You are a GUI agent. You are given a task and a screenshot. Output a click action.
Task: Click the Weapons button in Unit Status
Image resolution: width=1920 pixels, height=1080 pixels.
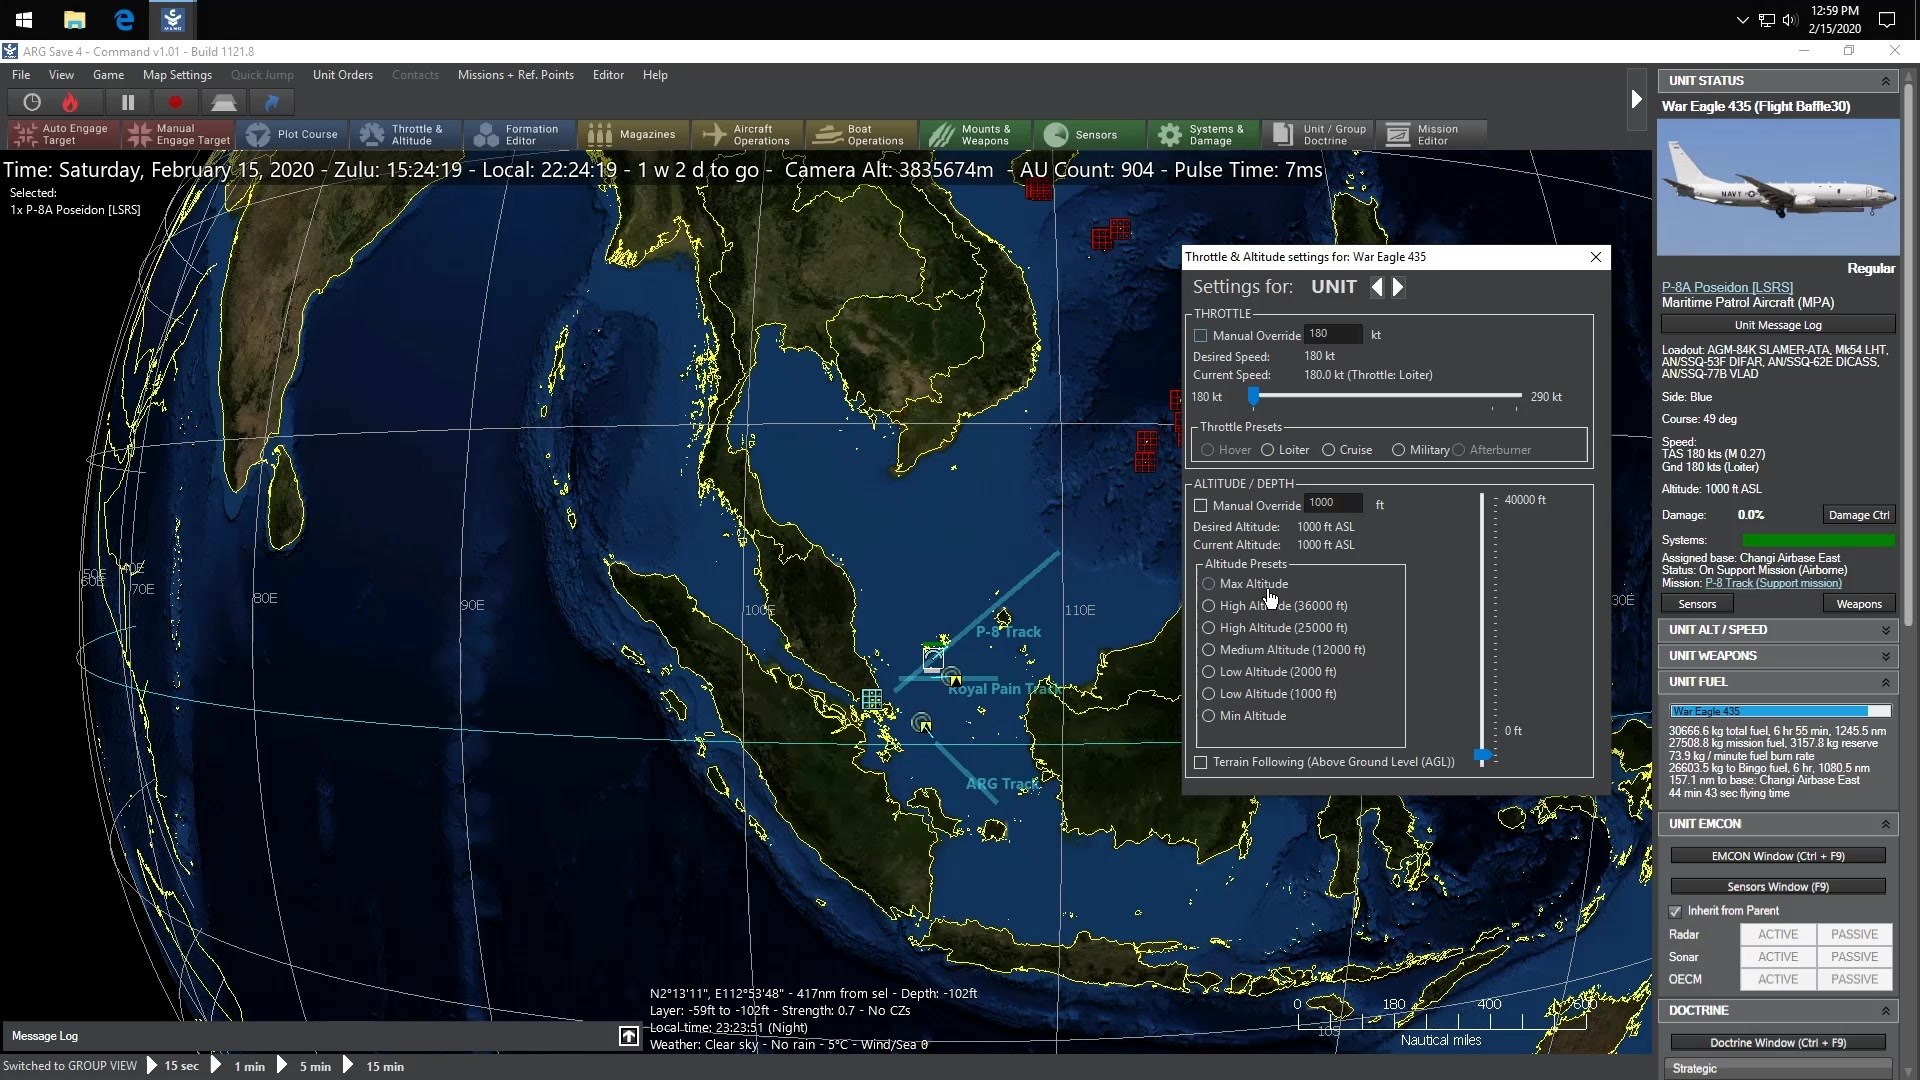(1858, 604)
